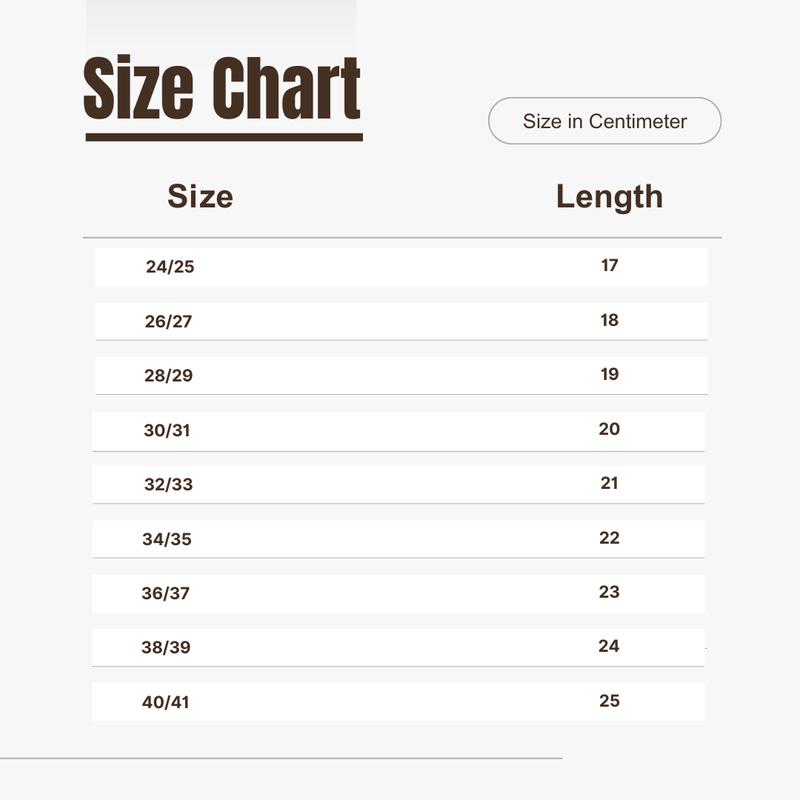
Task: Select the Length column header
Action: click(610, 197)
